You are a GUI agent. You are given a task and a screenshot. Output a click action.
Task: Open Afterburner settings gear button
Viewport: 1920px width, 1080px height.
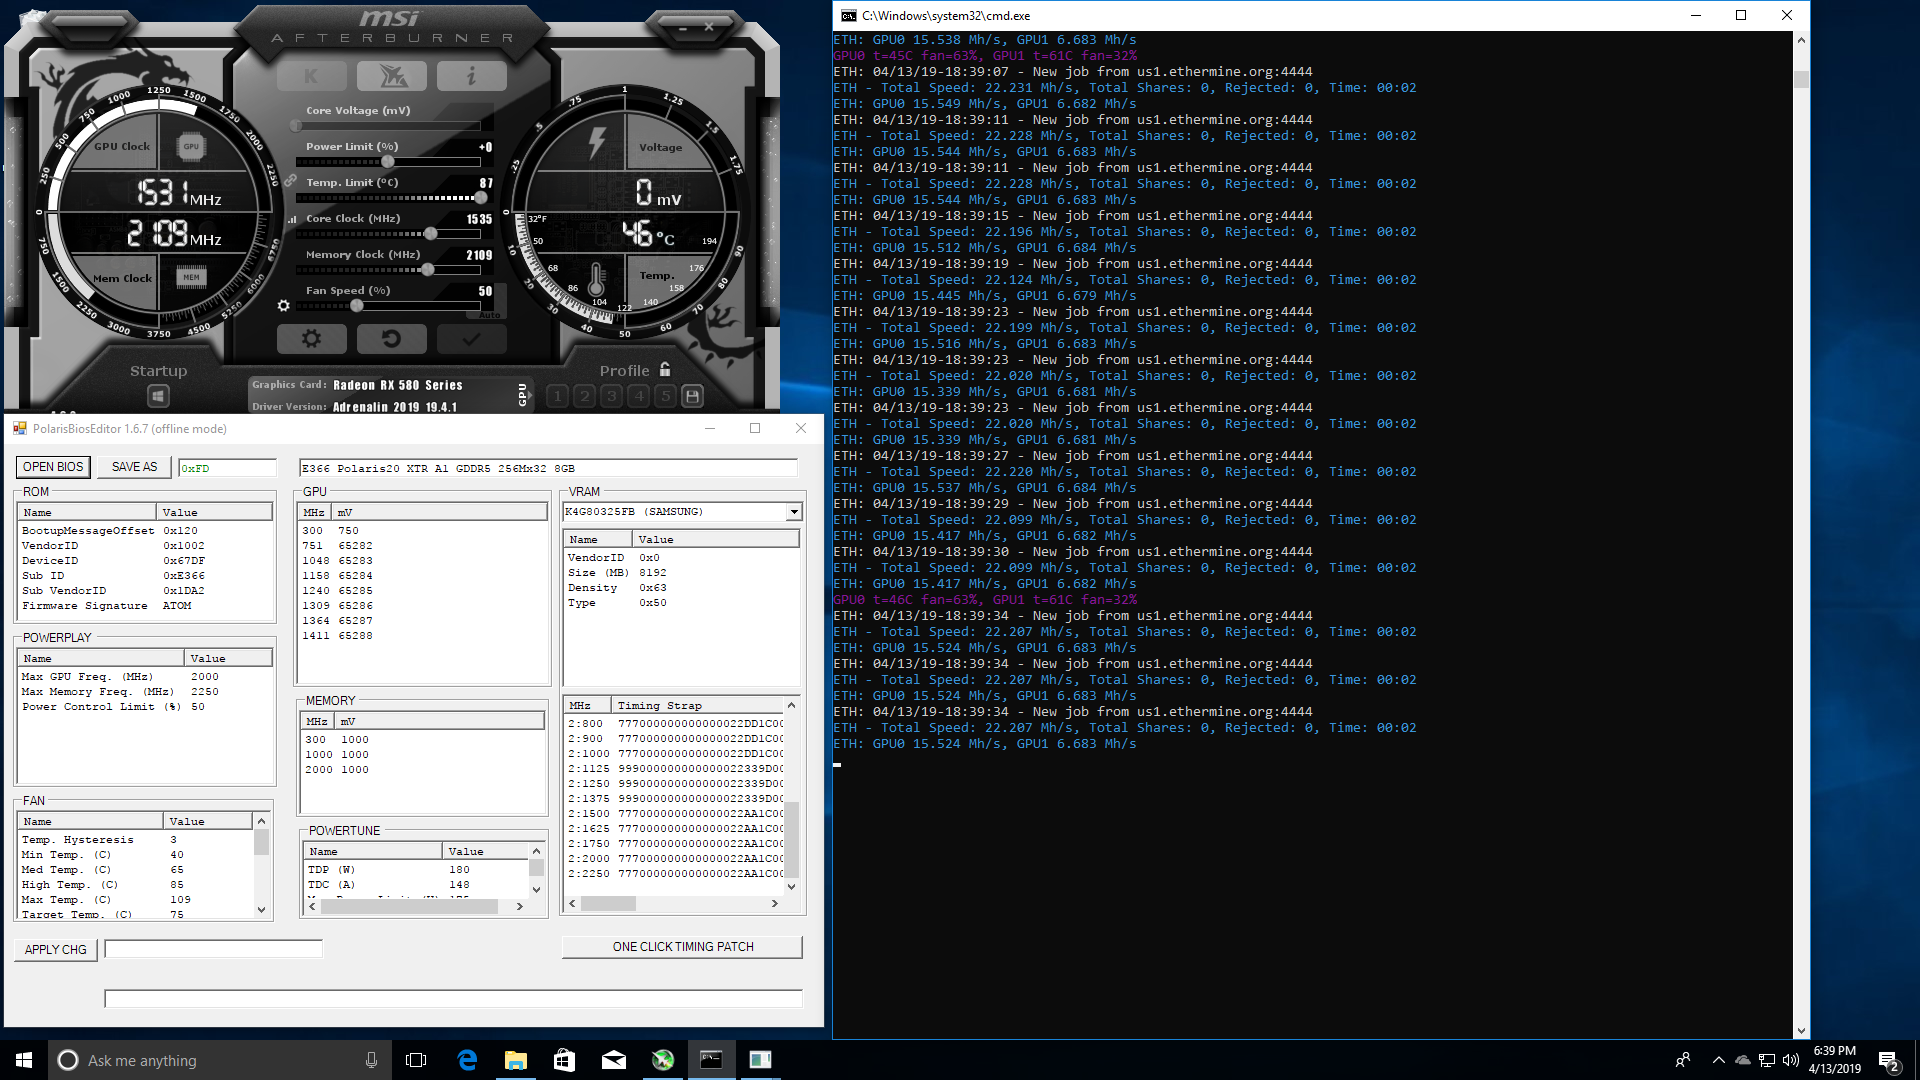311,339
